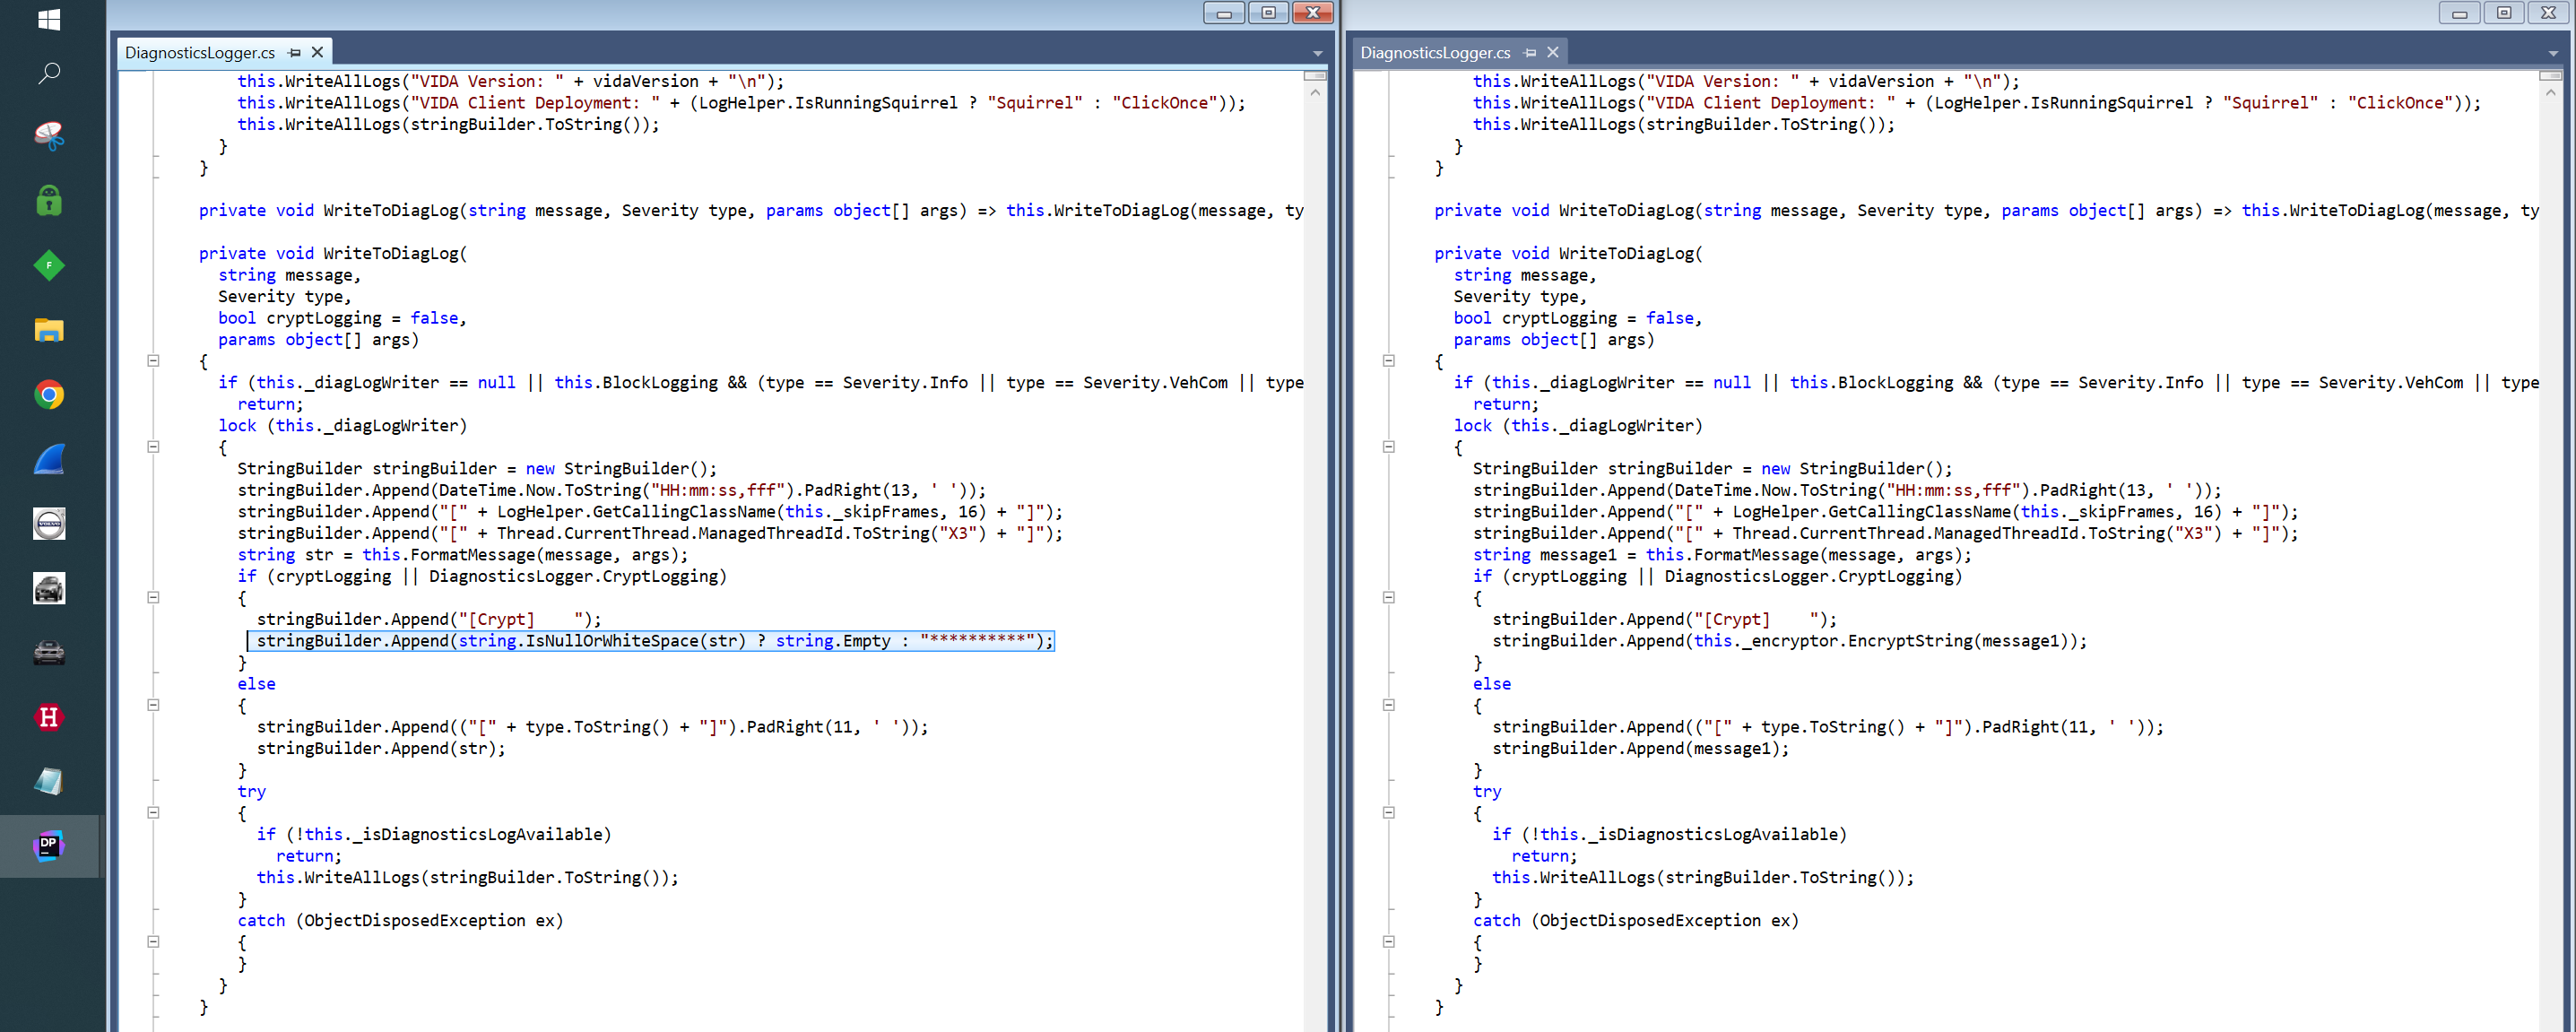Image resolution: width=2576 pixels, height=1032 pixels.
Task: Maximize the left code window
Action: 1268,13
